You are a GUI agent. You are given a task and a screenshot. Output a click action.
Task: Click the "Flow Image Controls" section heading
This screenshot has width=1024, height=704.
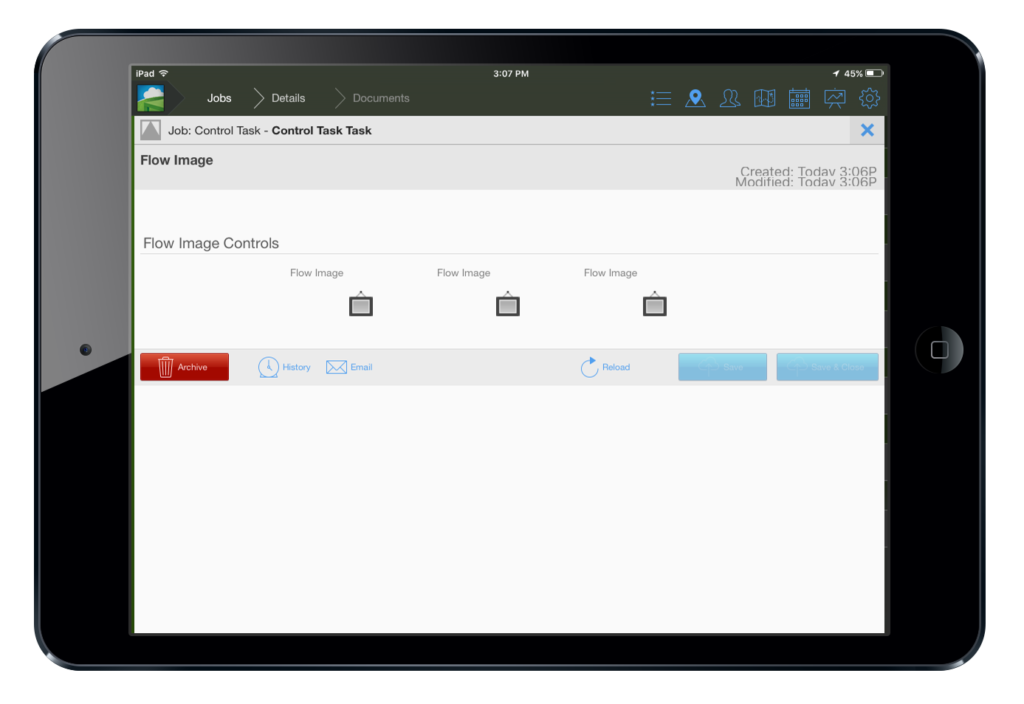[211, 243]
